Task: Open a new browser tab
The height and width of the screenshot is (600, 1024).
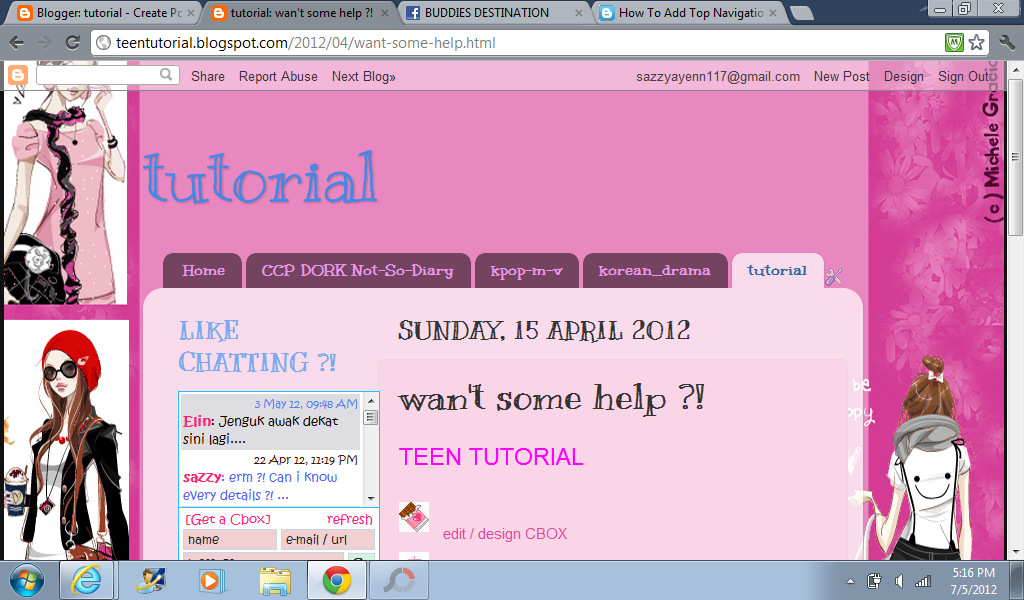Action: pos(801,12)
